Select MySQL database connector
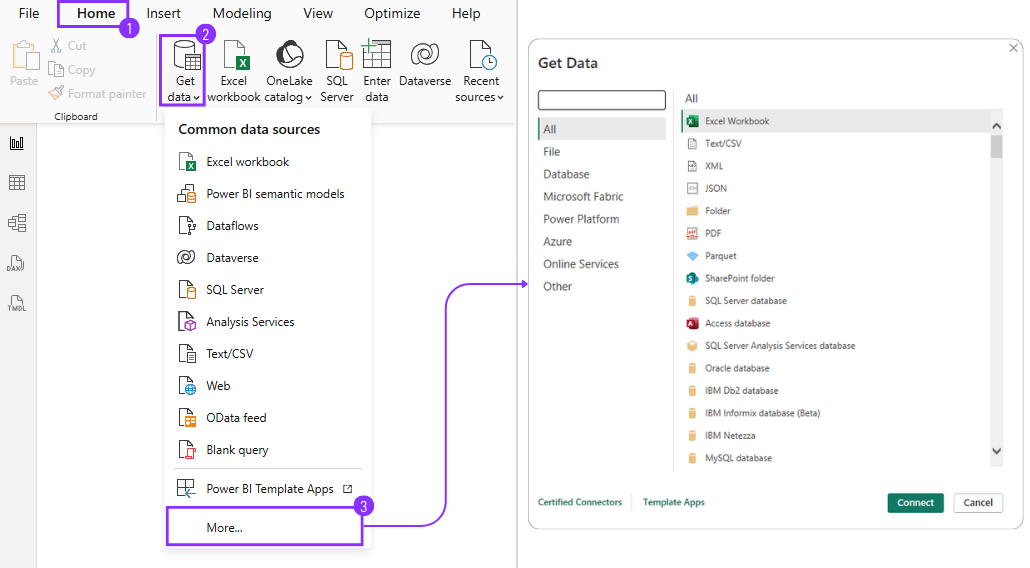This screenshot has width=1030, height=568. pos(836,458)
